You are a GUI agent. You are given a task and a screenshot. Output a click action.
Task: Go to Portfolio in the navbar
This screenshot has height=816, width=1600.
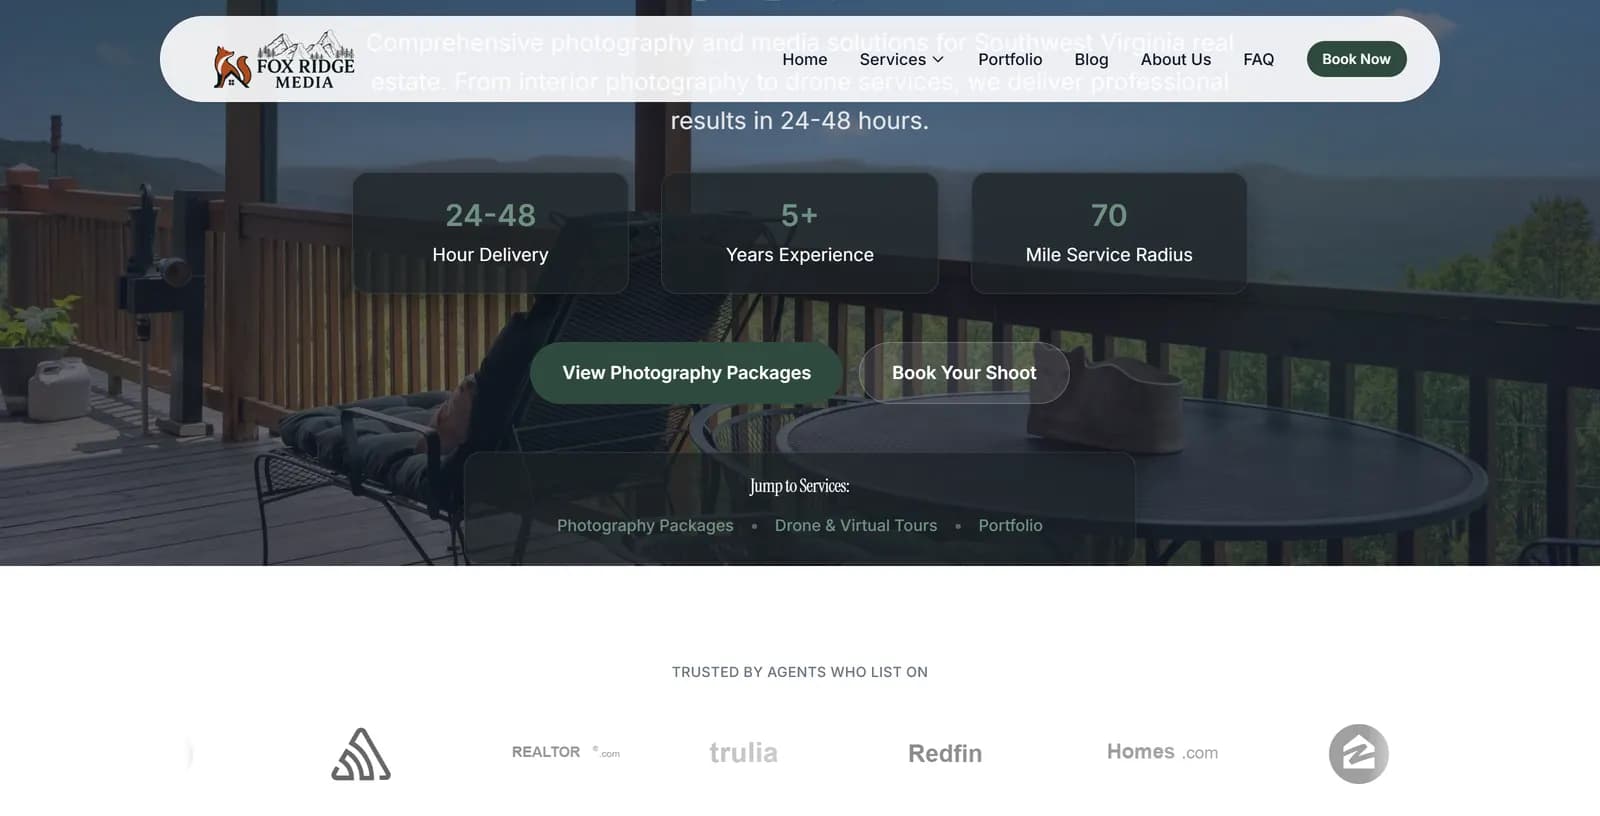1010,59
